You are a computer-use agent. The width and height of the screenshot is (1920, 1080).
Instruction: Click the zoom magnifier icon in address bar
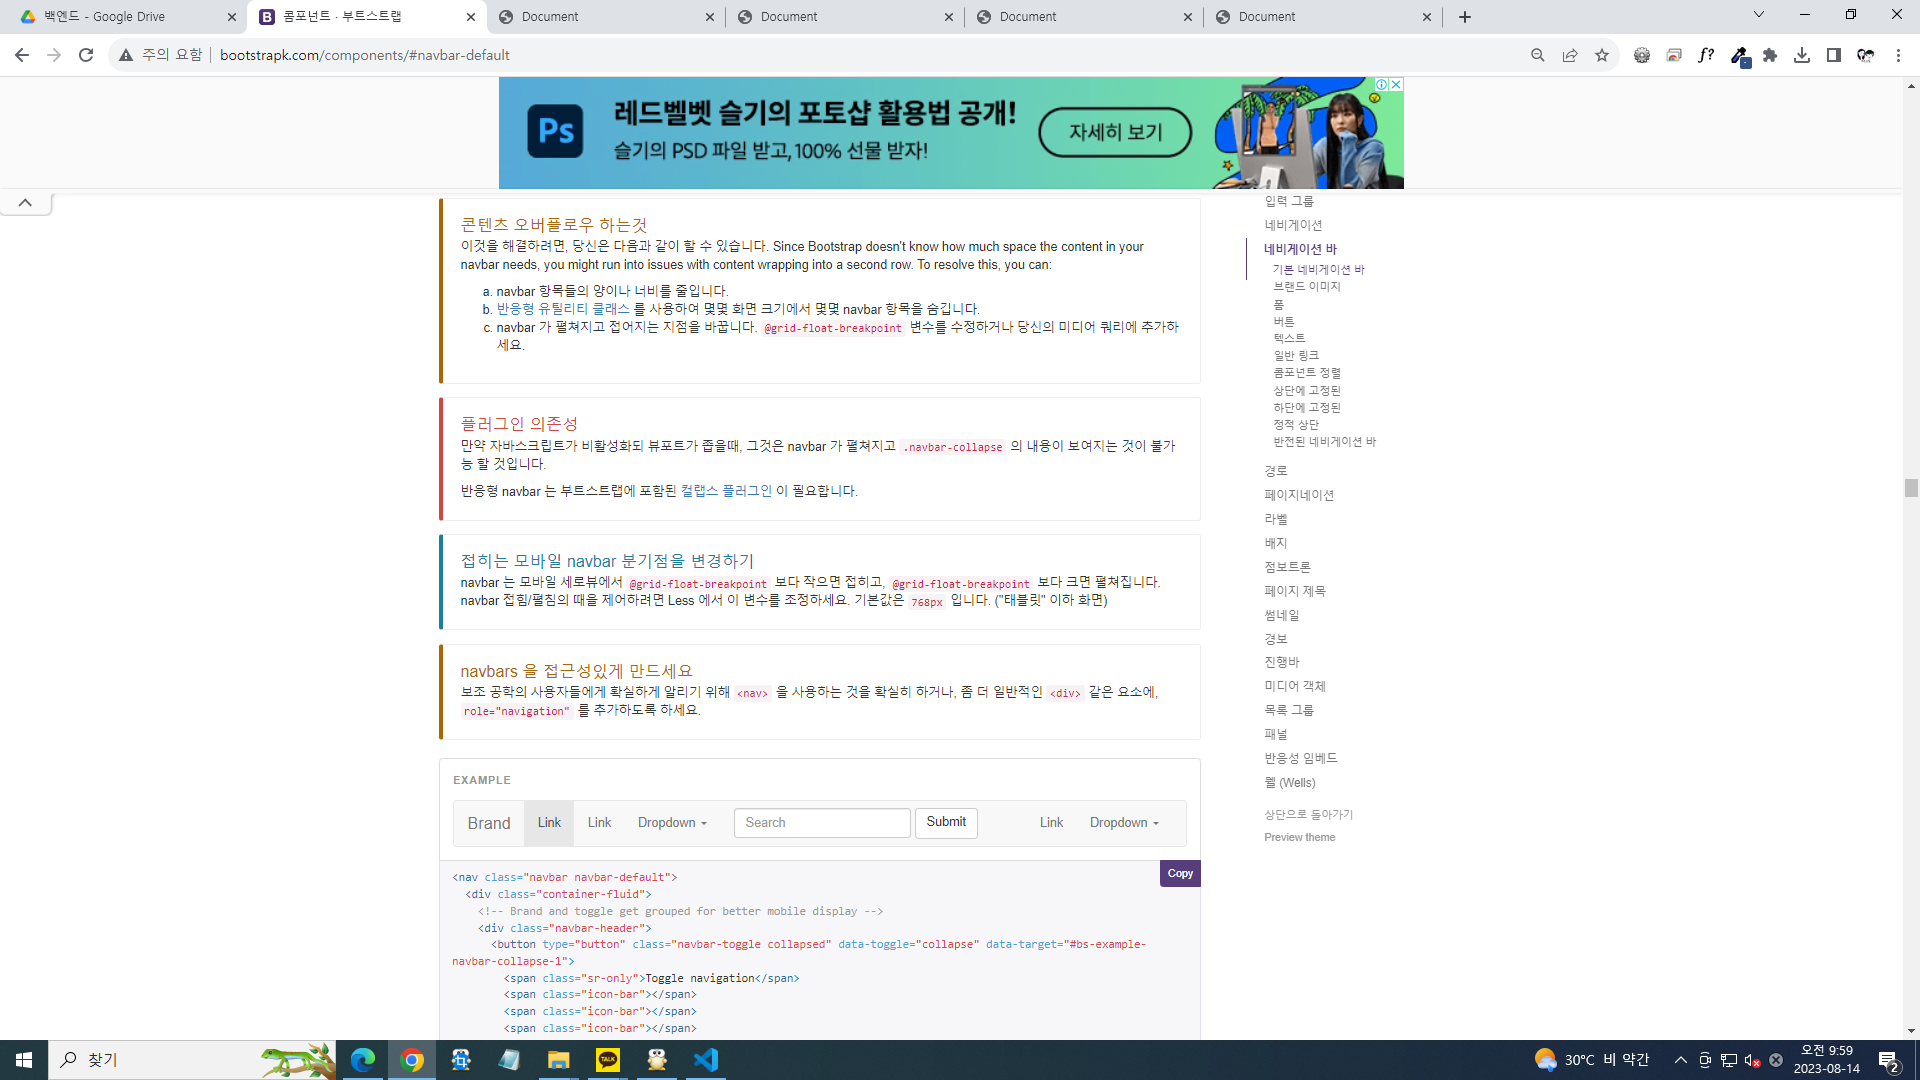[x=1538, y=55]
